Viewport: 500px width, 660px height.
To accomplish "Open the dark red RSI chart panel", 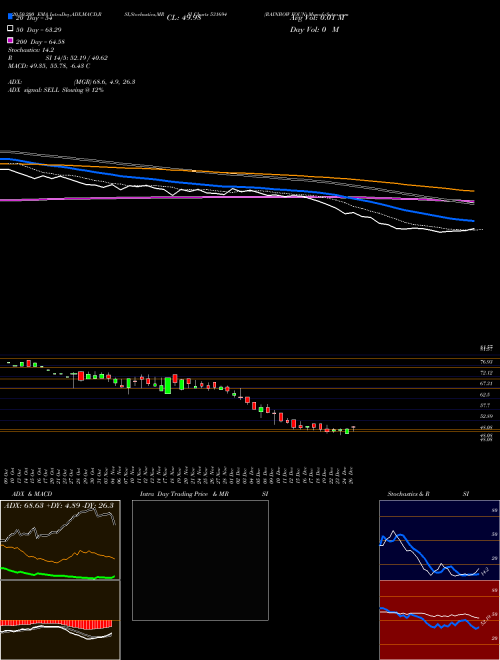I will coord(439,620).
